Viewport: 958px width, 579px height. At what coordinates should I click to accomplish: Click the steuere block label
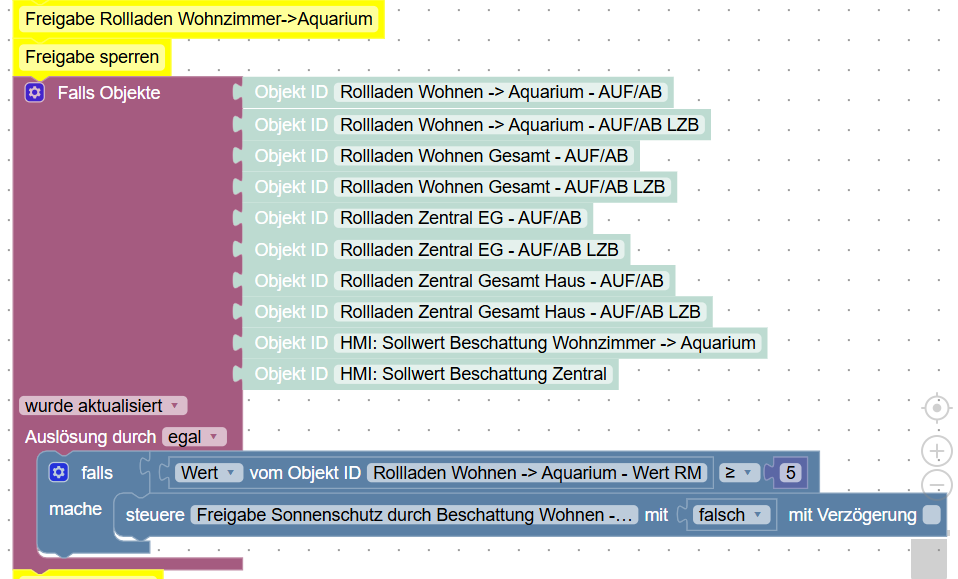pos(155,515)
